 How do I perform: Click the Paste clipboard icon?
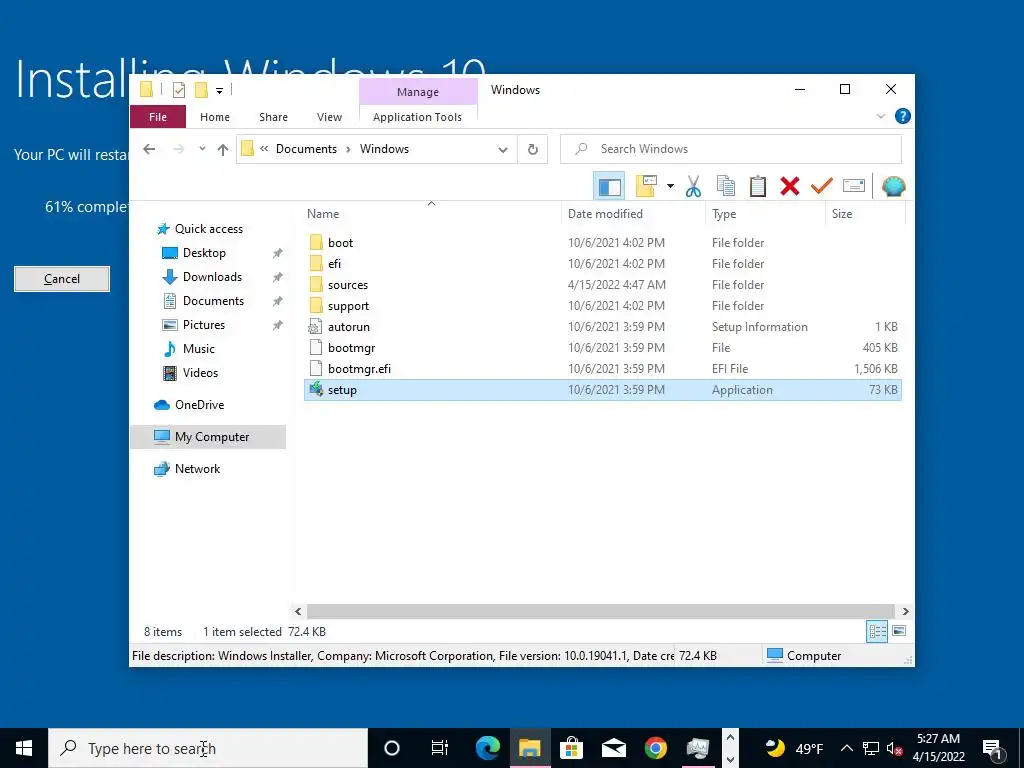tap(758, 187)
